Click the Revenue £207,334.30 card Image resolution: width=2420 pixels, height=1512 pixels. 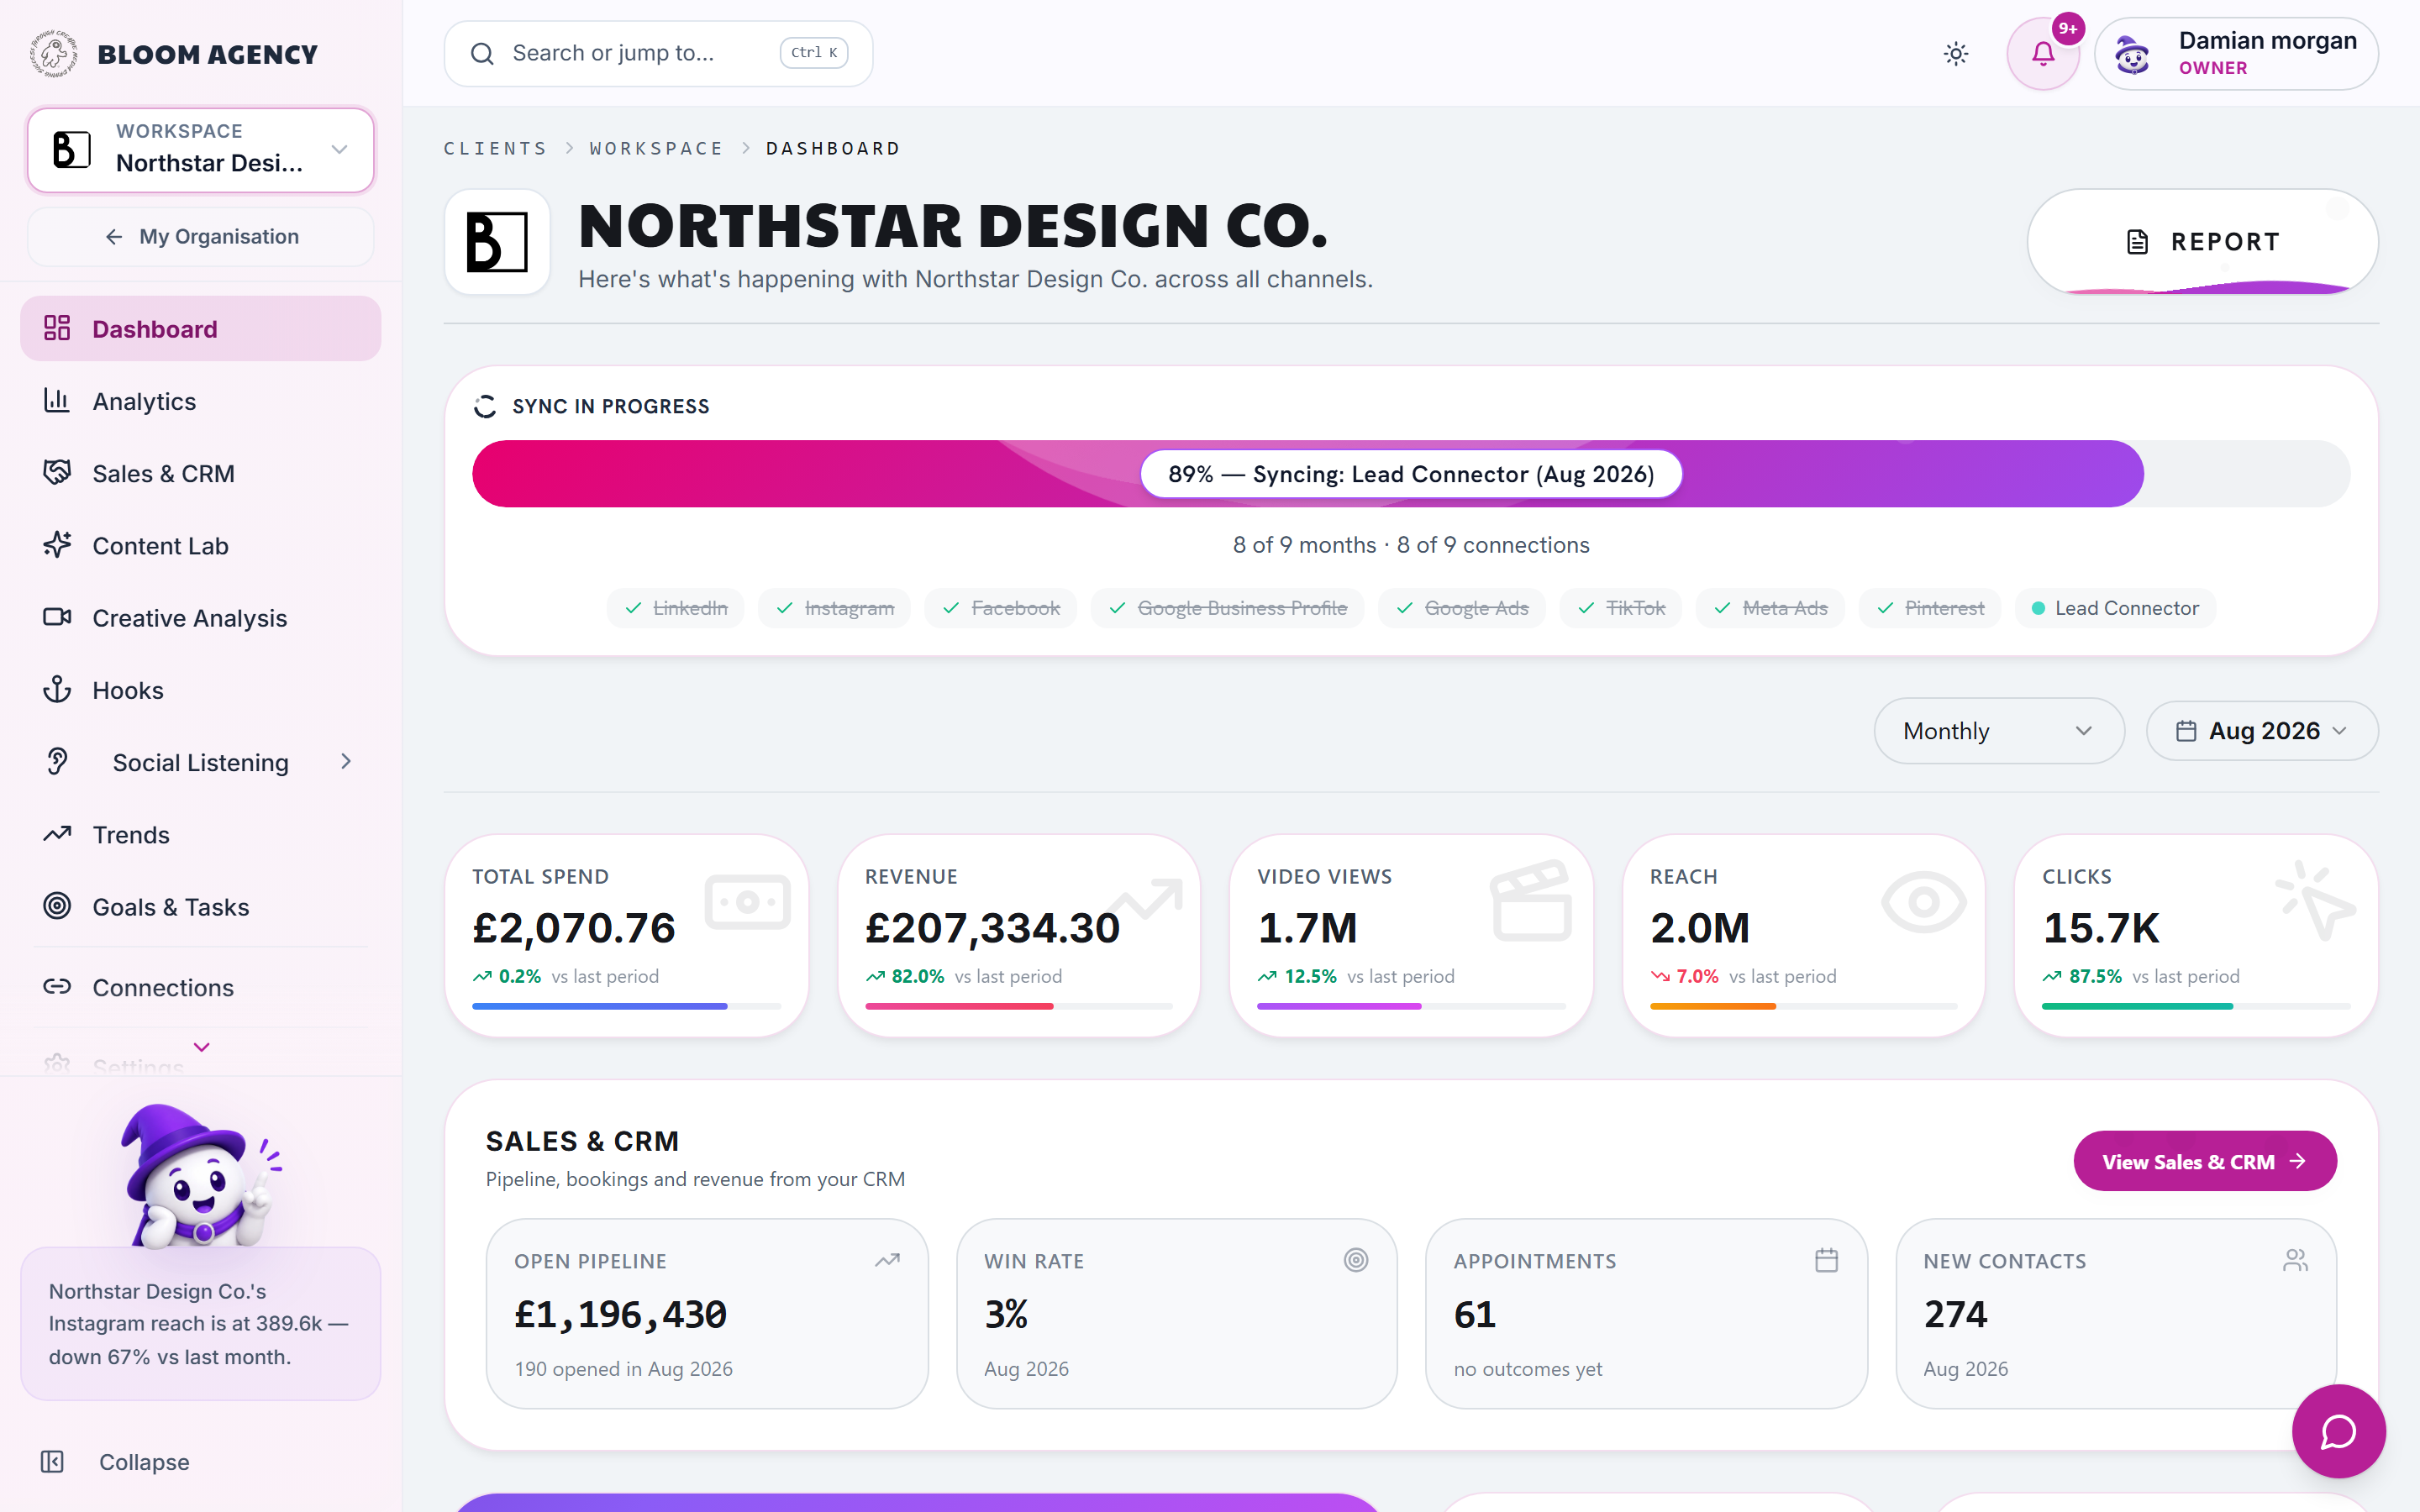[1019, 936]
